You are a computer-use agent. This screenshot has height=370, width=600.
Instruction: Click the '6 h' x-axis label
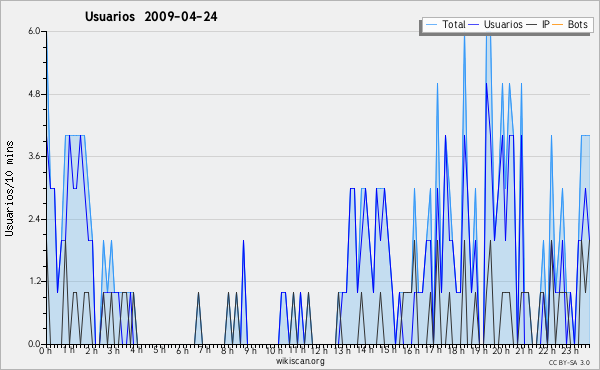pyautogui.click(x=182, y=350)
